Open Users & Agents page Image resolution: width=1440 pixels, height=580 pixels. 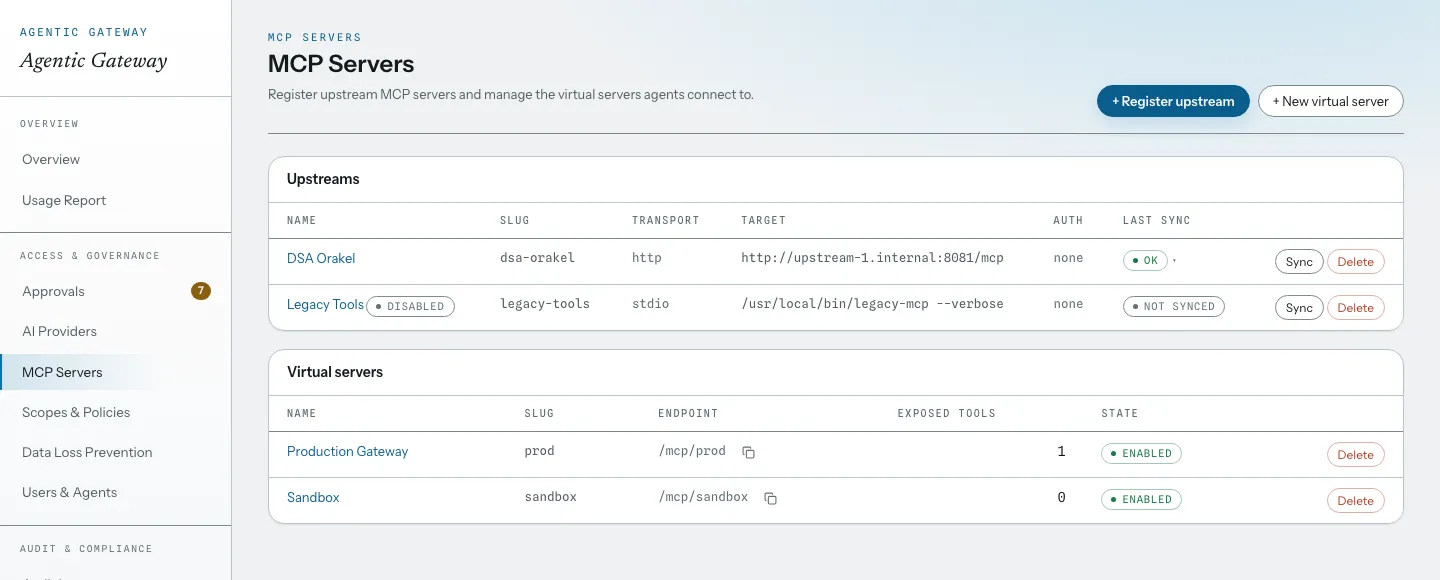[x=115, y=492]
